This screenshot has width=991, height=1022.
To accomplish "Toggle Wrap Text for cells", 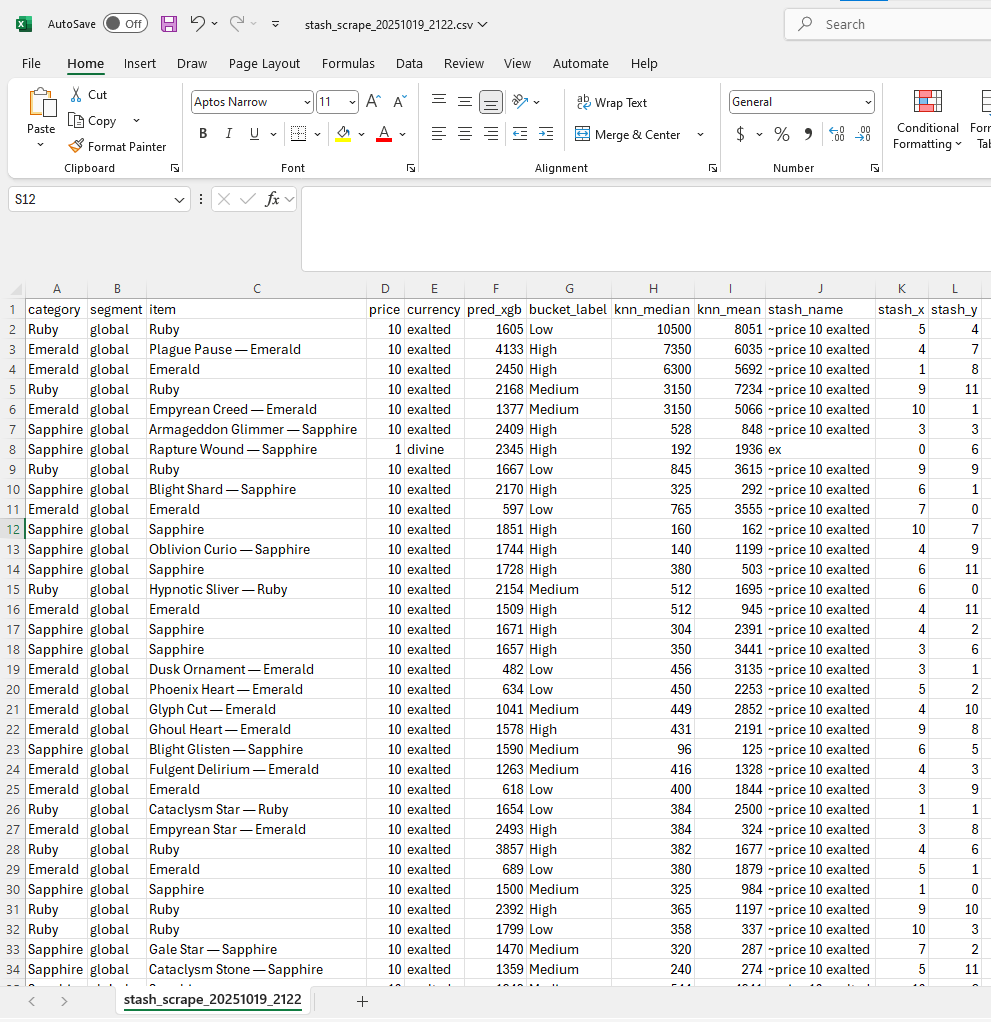I will coord(612,103).
